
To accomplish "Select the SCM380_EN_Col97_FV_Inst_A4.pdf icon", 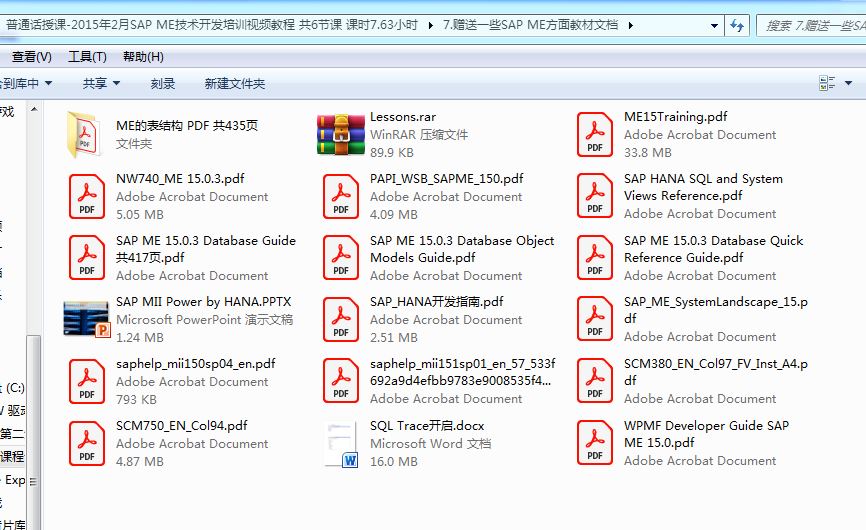I will click(x=595, y=380).
